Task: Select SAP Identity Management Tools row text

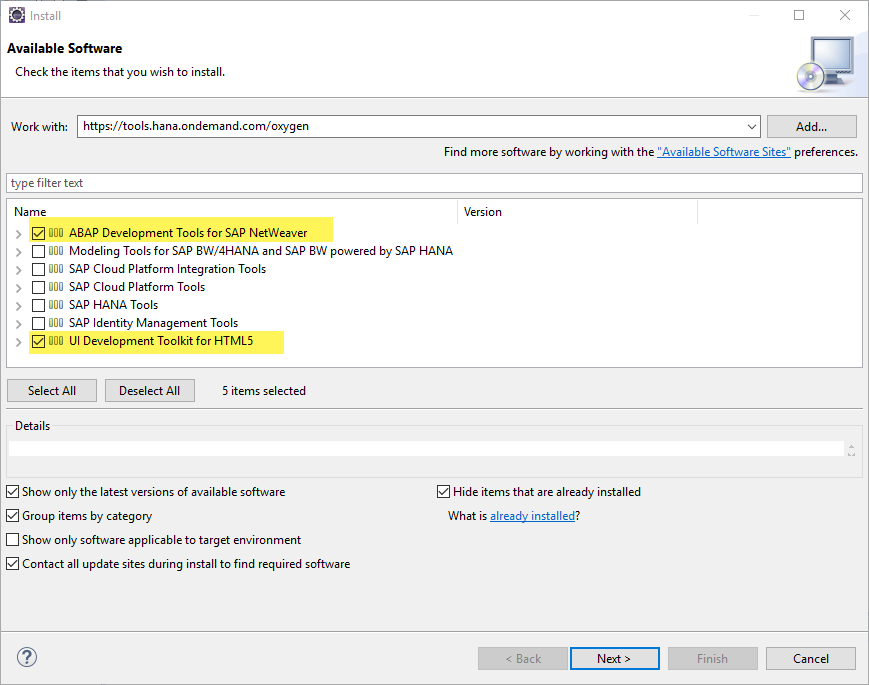Action: [154, 323]
